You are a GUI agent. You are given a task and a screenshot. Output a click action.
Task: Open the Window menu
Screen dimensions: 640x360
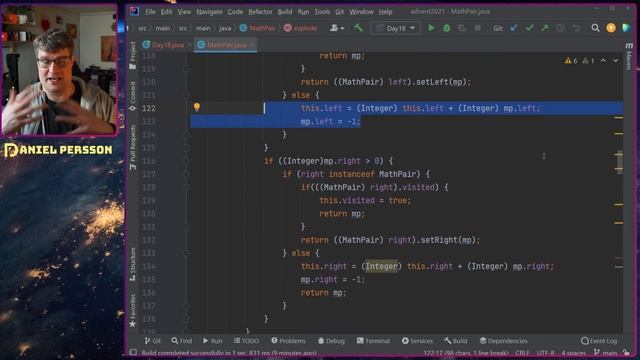[361, 11]
